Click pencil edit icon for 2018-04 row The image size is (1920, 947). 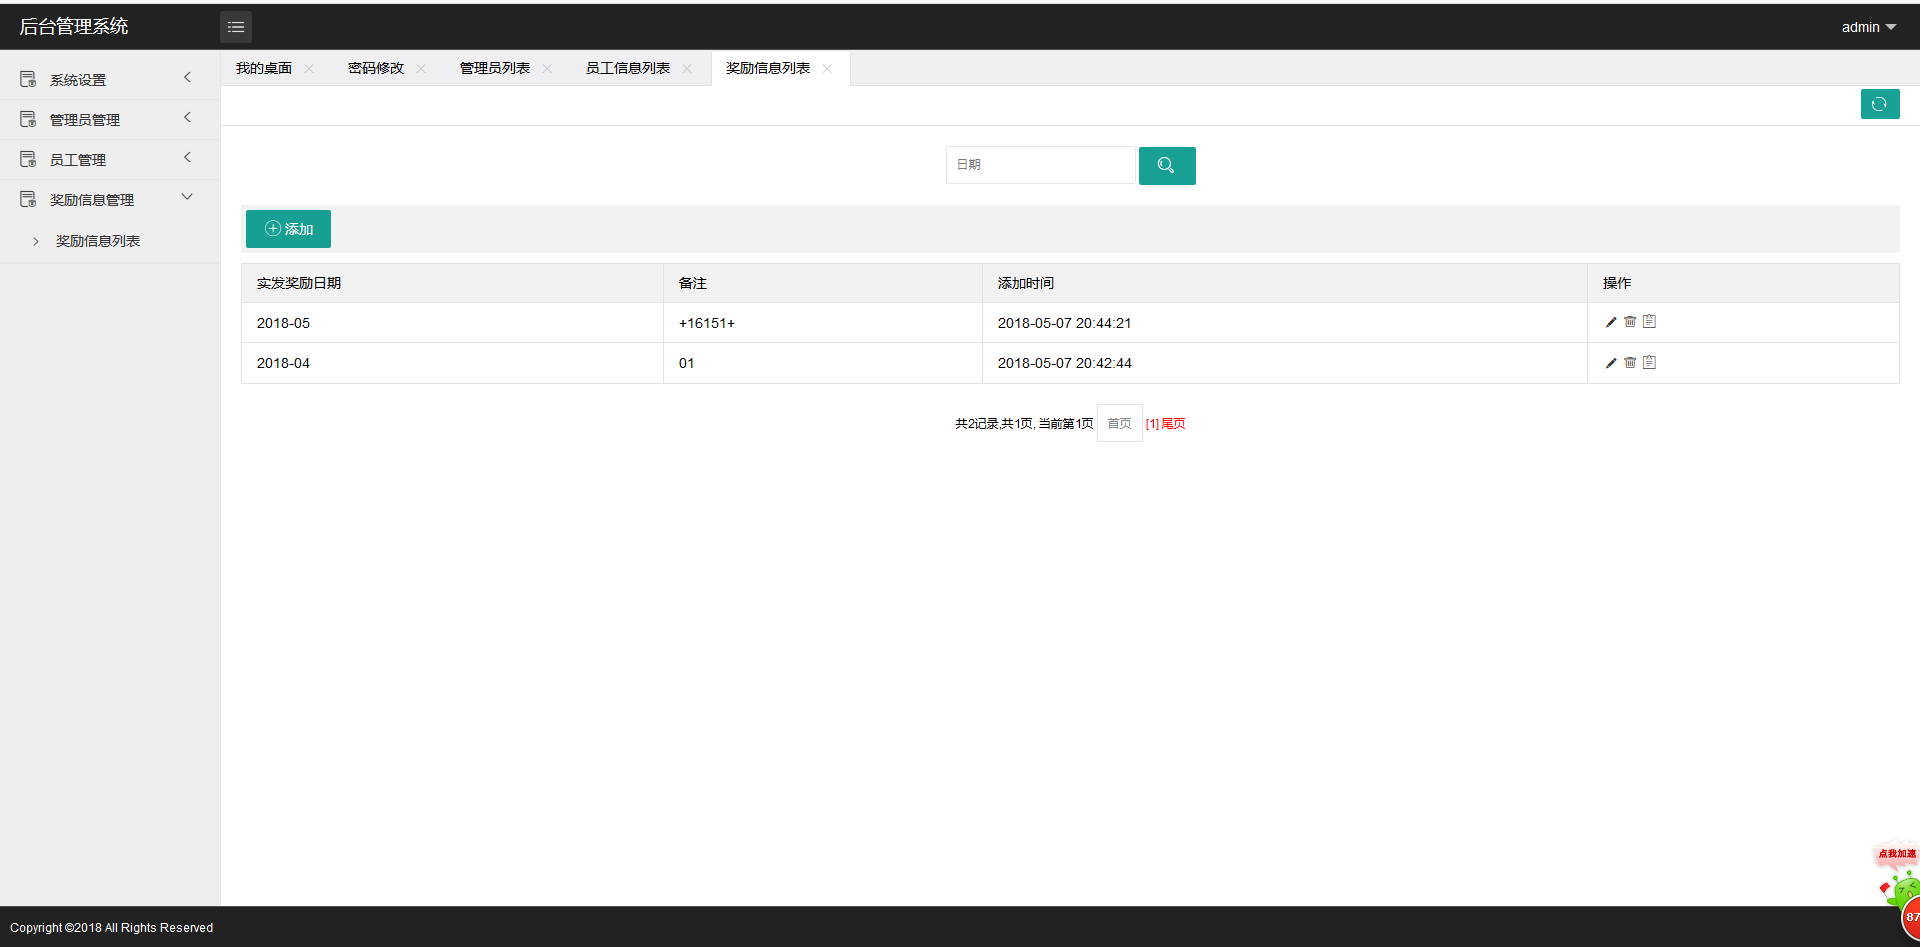coord(1610,363)
